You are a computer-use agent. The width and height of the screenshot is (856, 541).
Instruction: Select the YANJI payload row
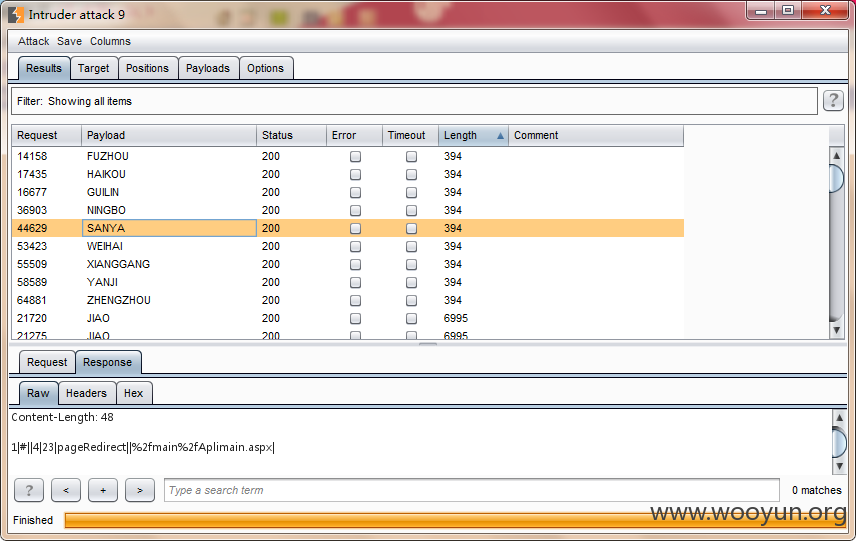(347, 282)
